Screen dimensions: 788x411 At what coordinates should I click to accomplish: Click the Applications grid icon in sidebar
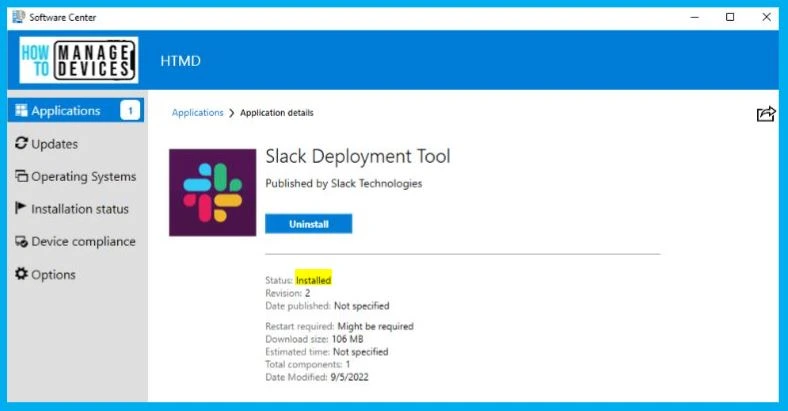pyautogui.click(x=21, y=111)
